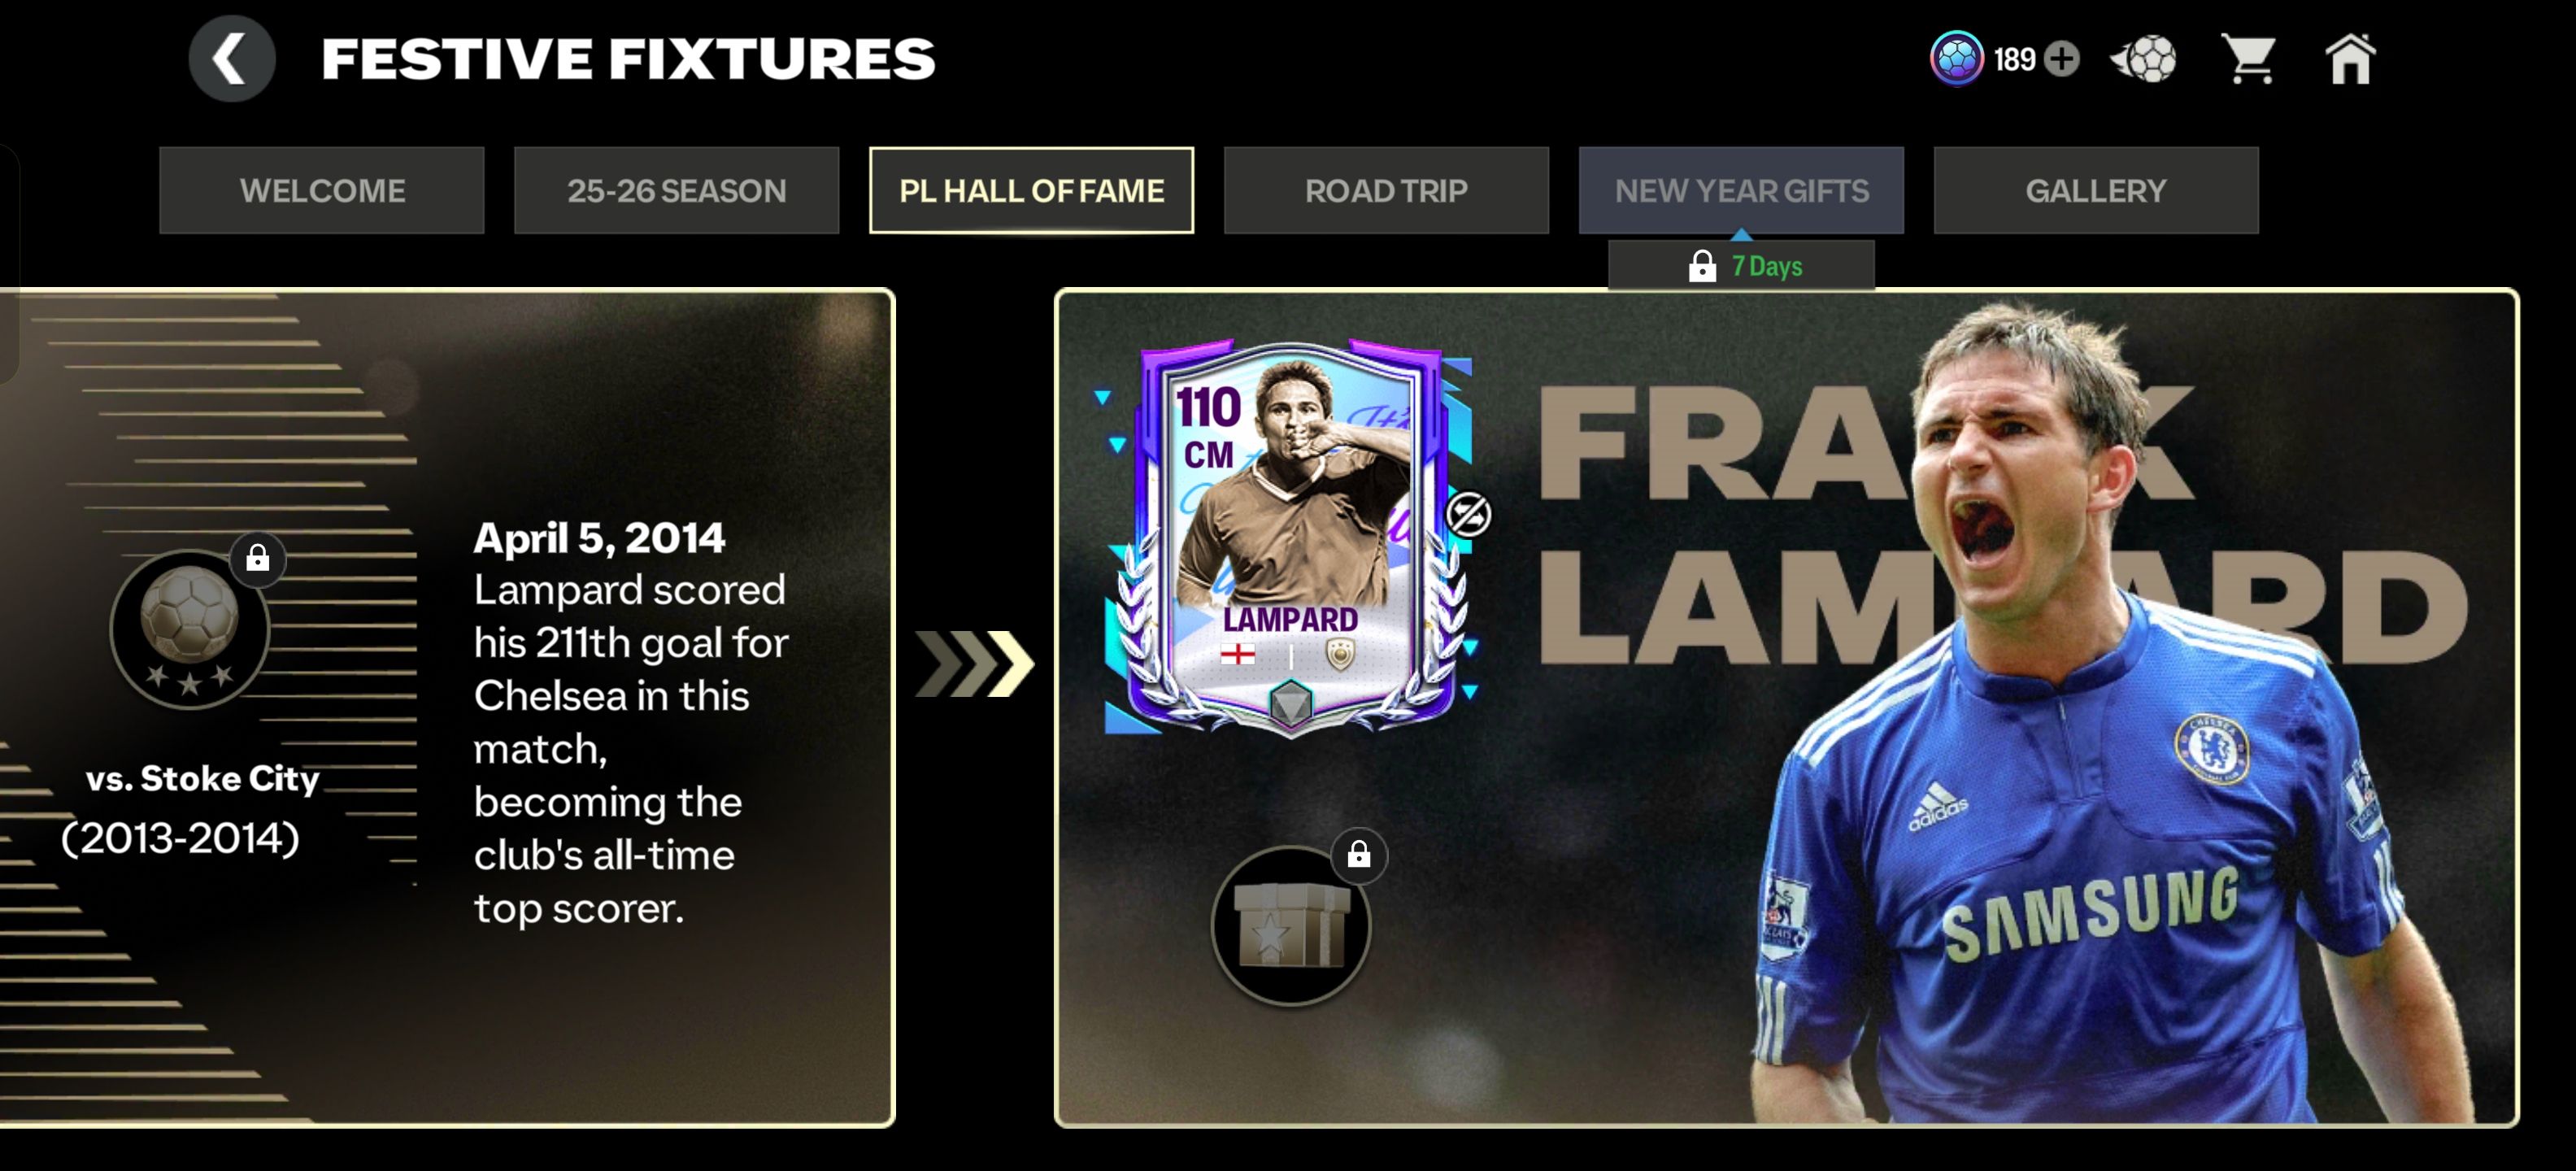This screenshot has height=1171, width=2576.
Task: Switch to the Gallery tab
Action: click(x=2096, y=191)
